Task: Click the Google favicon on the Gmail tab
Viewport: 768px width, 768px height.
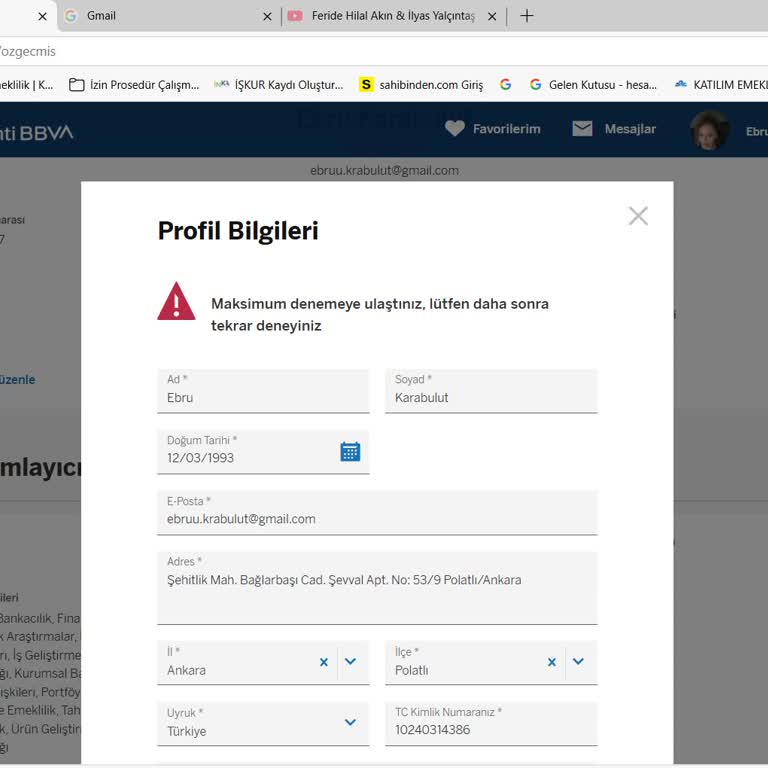Action: [x=71, y=16]
